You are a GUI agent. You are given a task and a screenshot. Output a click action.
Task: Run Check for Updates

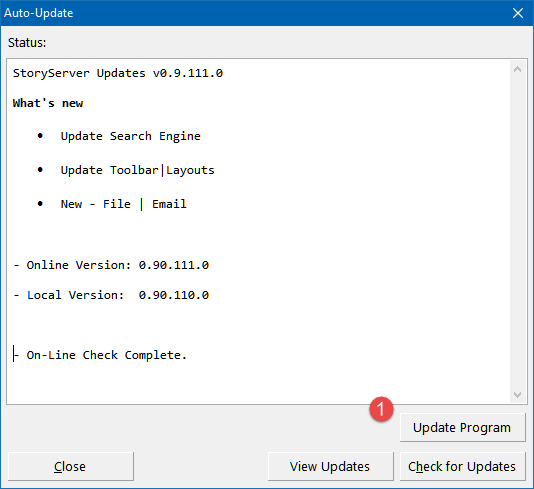coord(462,466)
